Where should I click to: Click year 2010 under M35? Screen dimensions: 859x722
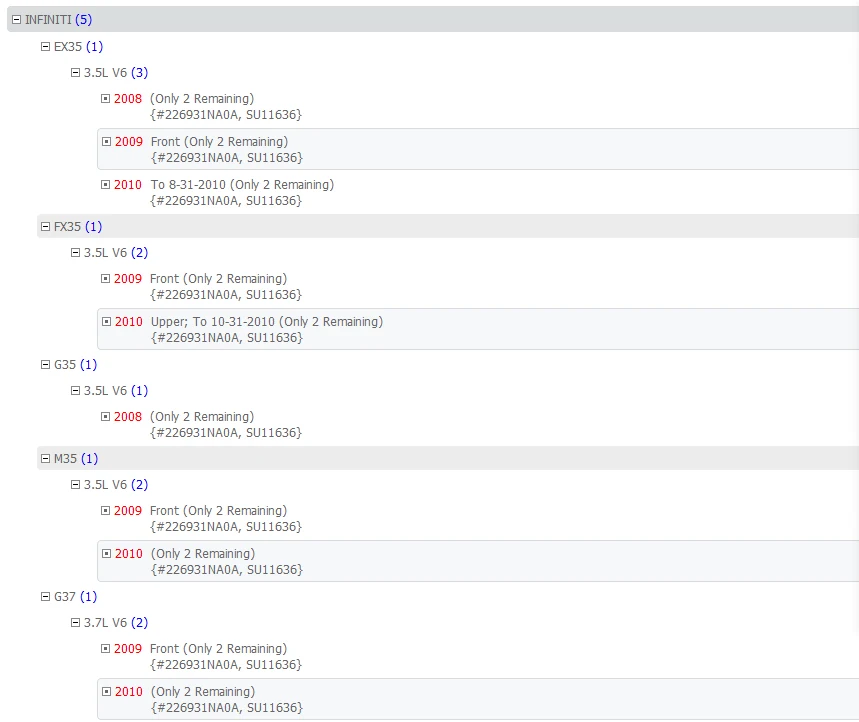click(x=129, y=554)
